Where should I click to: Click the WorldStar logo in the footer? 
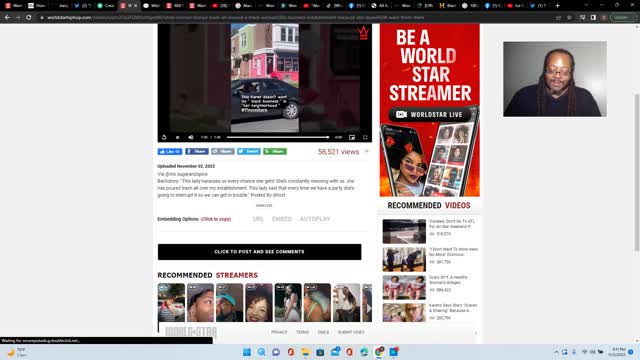(x=191, y=332)
